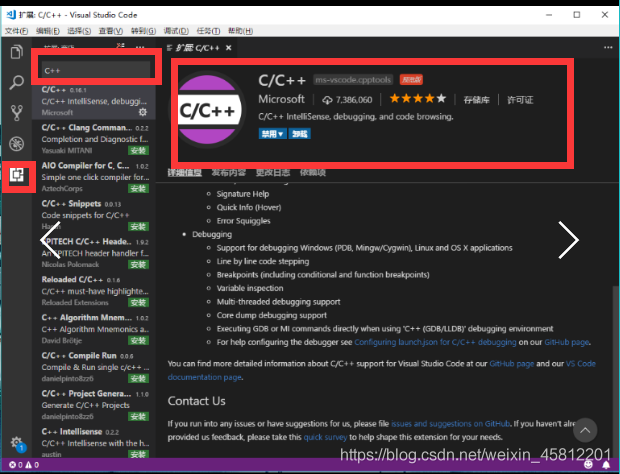Switch to the 依赖项 tab
Screen dimensions: 620x474
[313, 172]
